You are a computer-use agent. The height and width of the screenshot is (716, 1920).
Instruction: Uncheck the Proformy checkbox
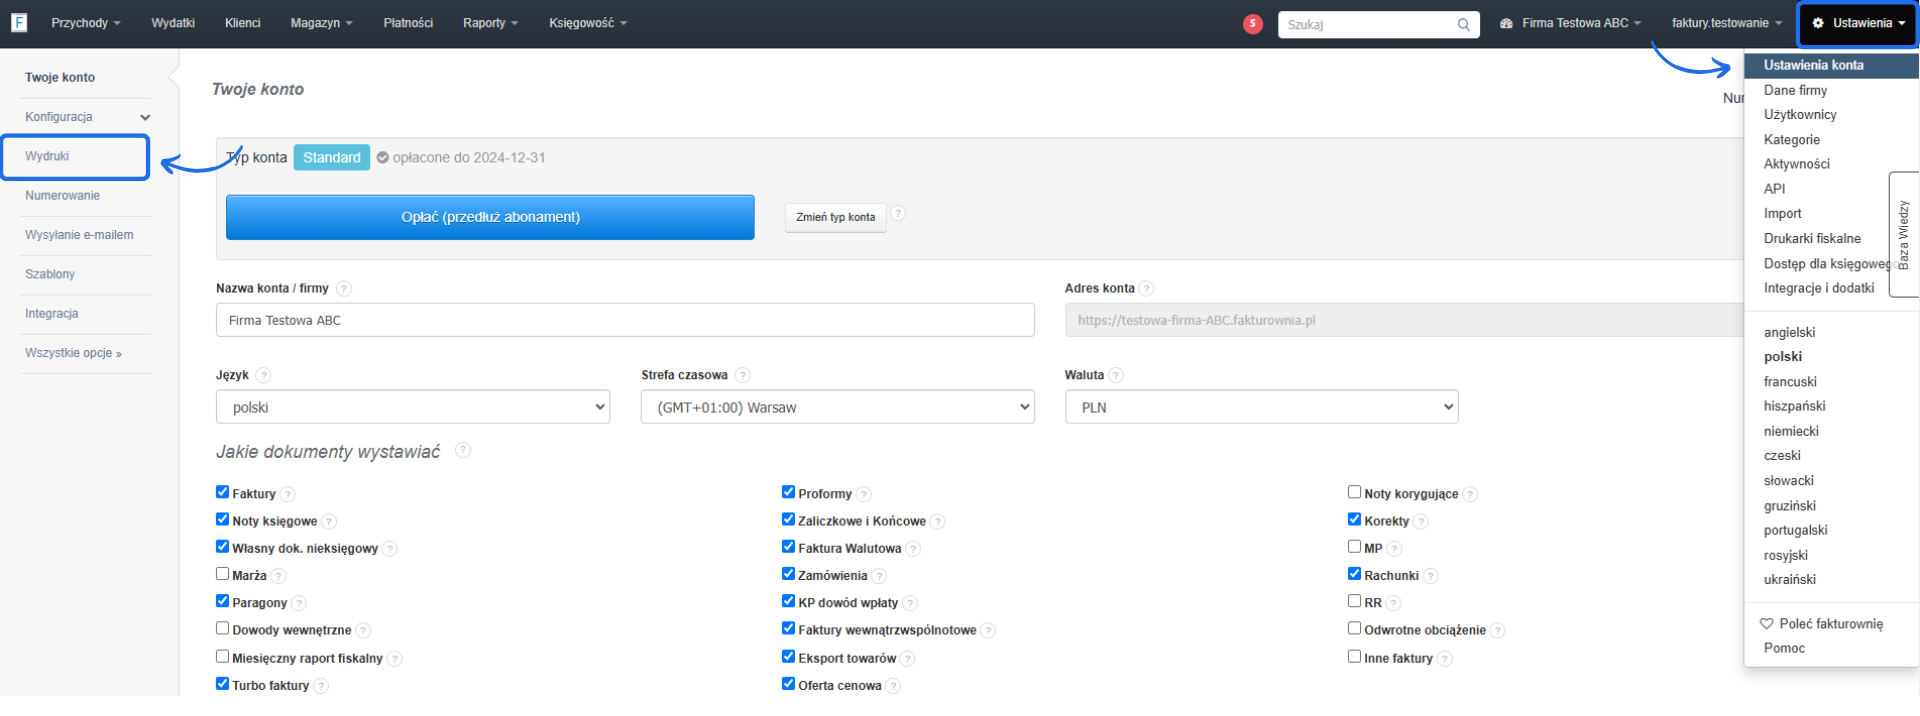point(788,492)
